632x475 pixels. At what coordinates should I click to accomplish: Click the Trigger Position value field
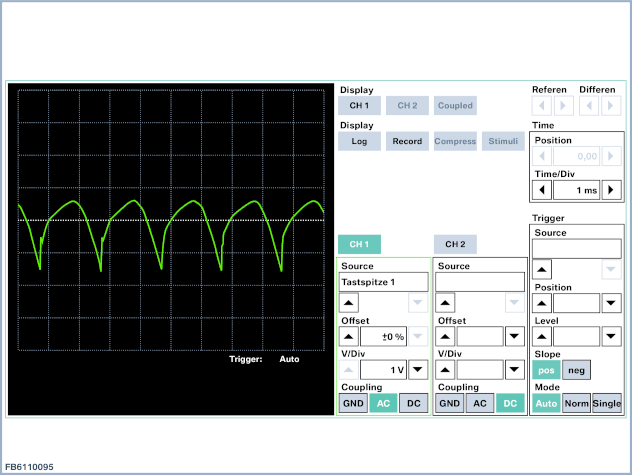click(x=576, y=303)
